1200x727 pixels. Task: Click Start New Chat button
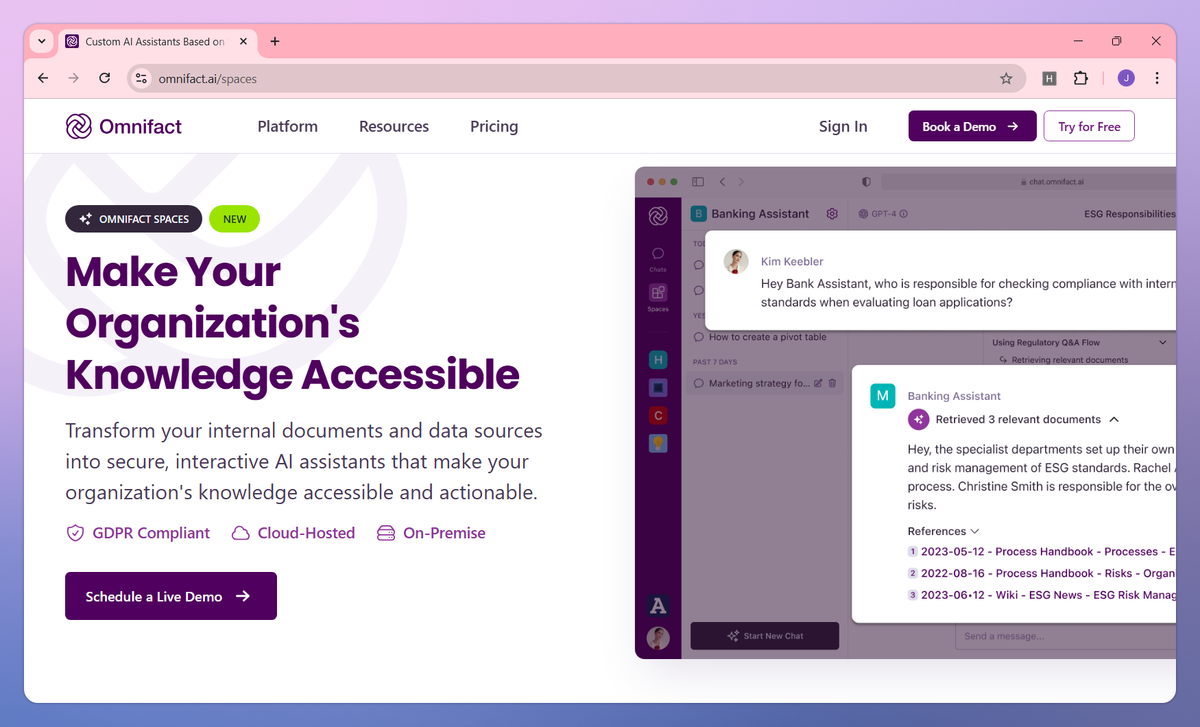765,636
